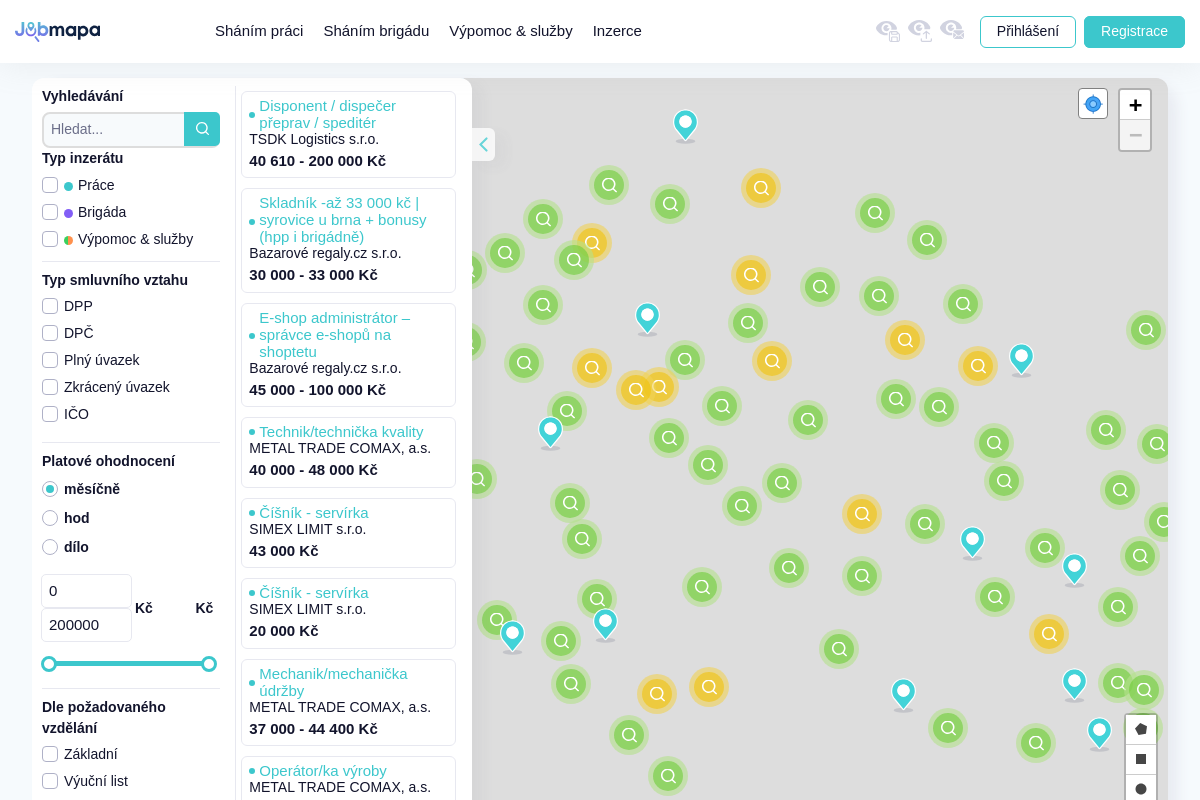Click the 30 000 - 33 000 Kč salary
This screenshot has height=800, width=1200.
click(313, 275)
